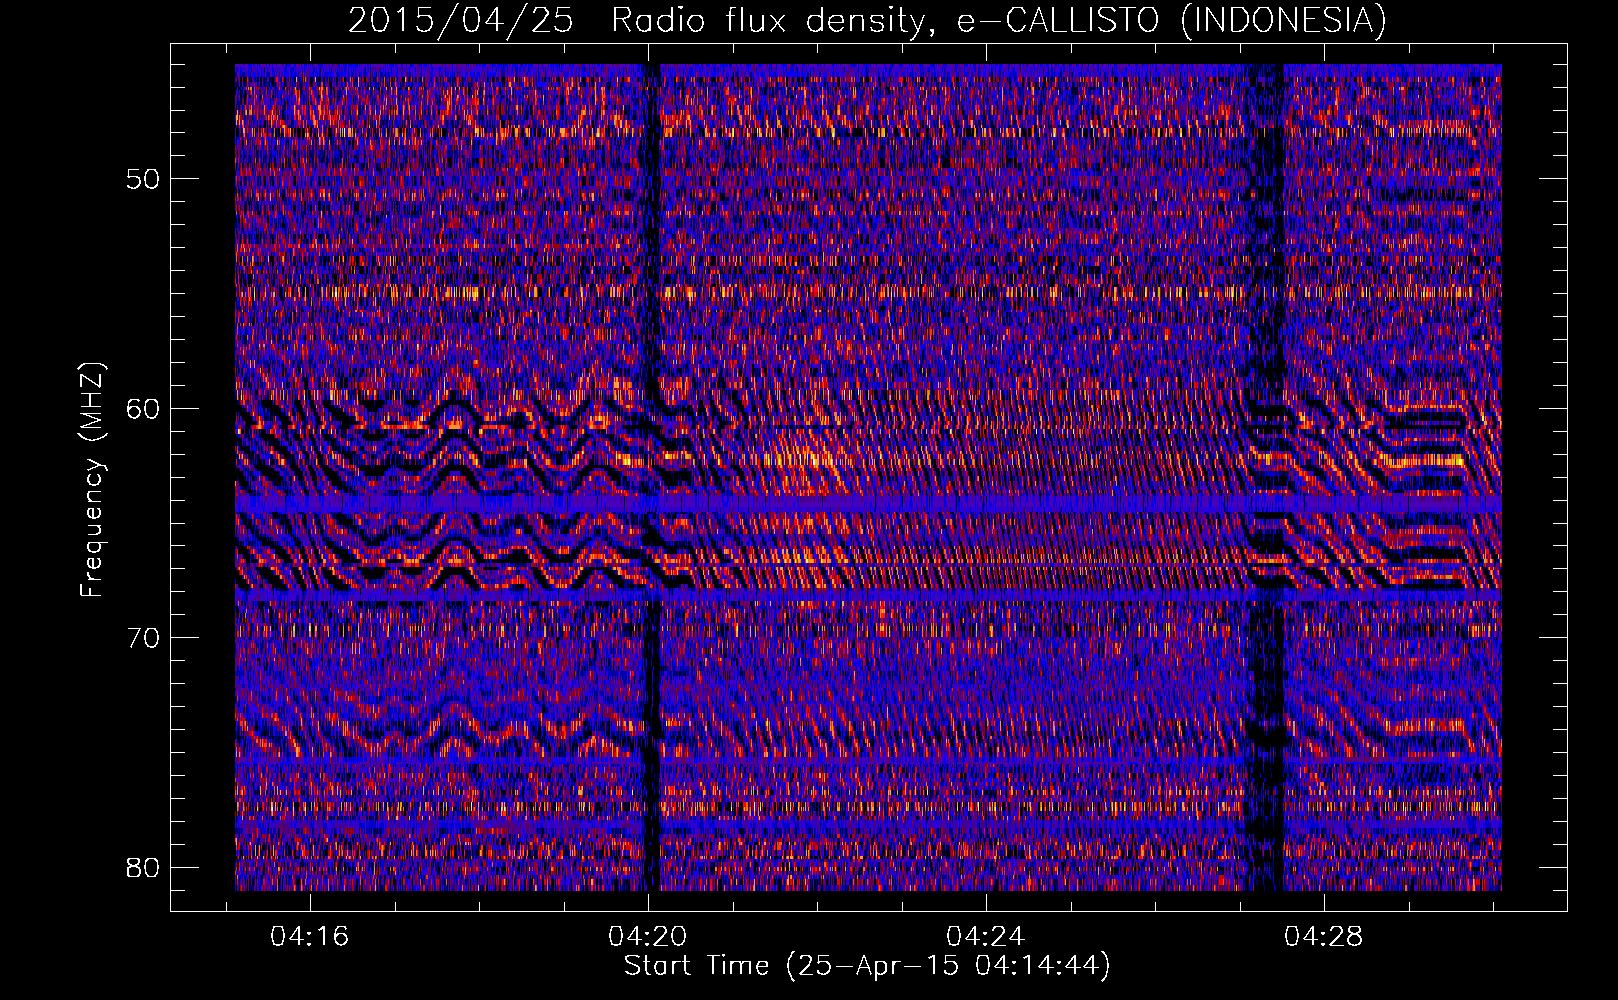Click the 80 frequency tick label
The width and height of the screenshot is (1618, 1000).
[143, 867]
